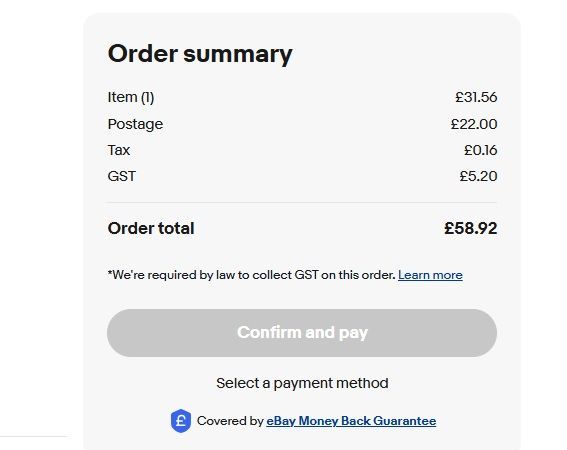The width and height of the screenshot is (567, 450).
Task: Click the blue pound shield icon
Action: tap(181, 421)
